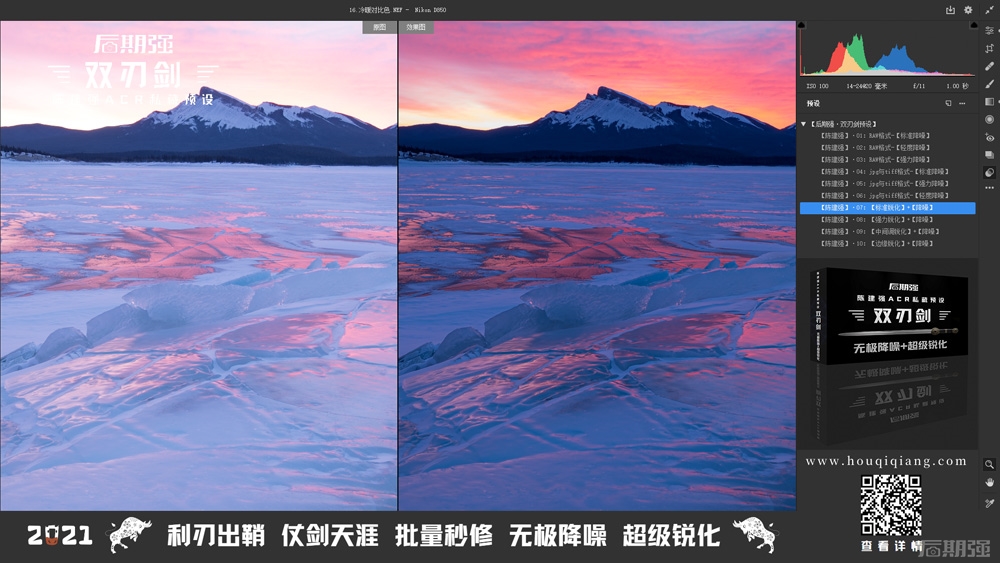This screenshot has width=1000, height=563.
Task: Open Camera Raw preferences gear
Action: (968, 10)
